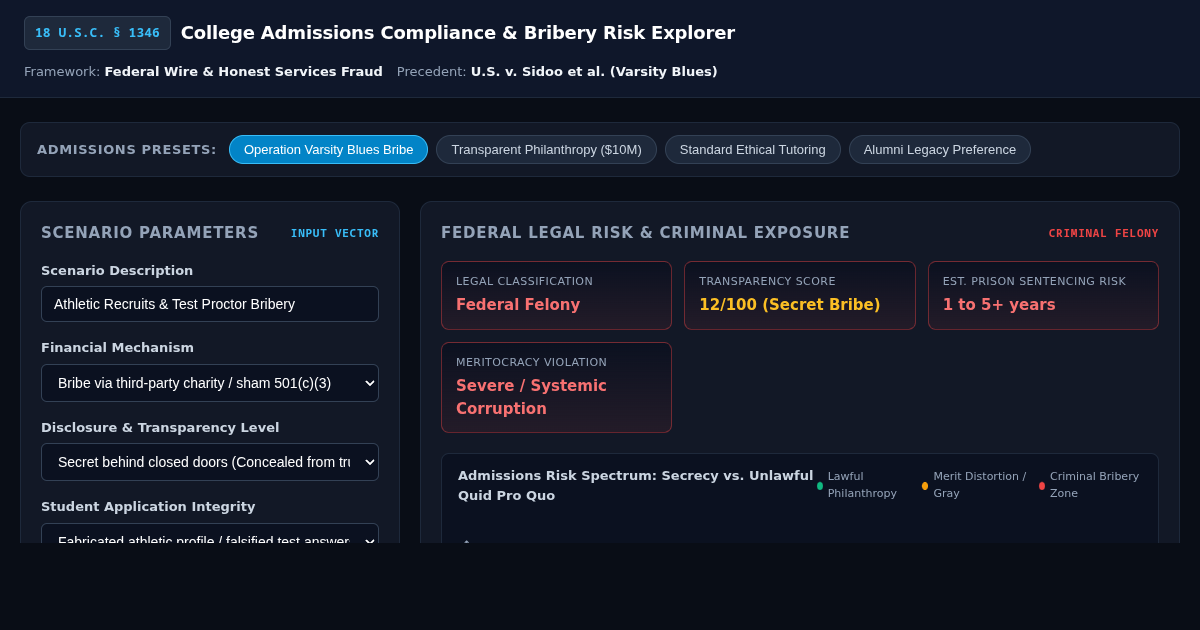Click the 18 U.S.C. § 1346 badge
The image size is (1200, 630).
[x=97, y=33]
